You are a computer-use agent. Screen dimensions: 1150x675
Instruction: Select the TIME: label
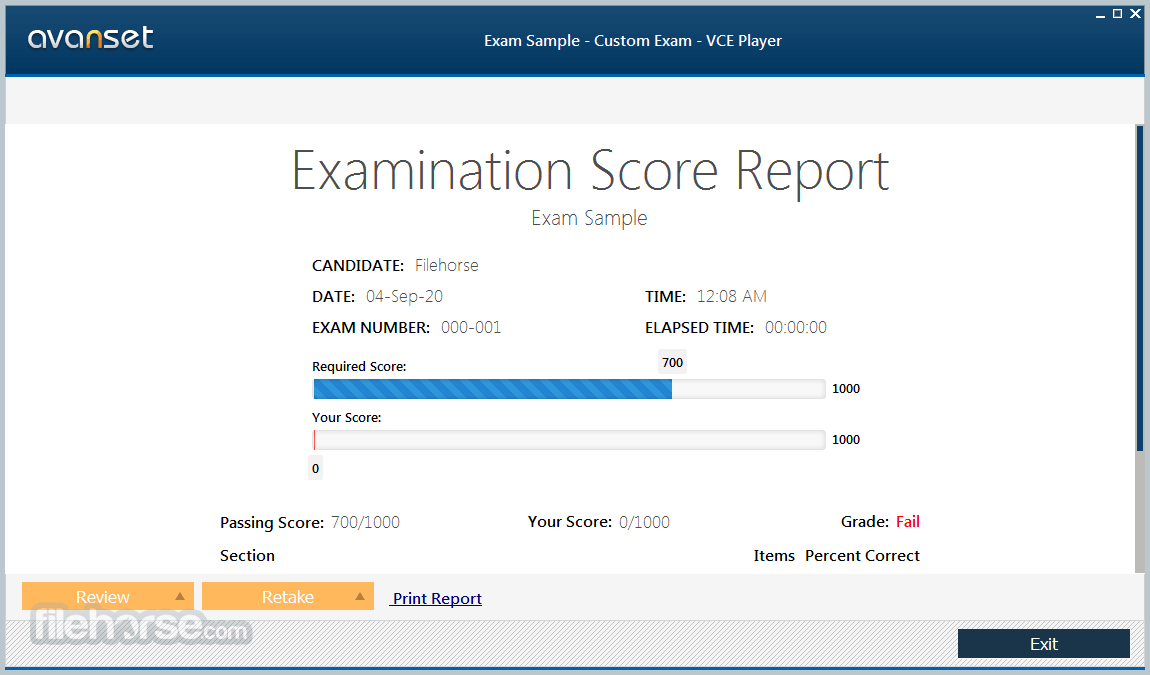665,296
